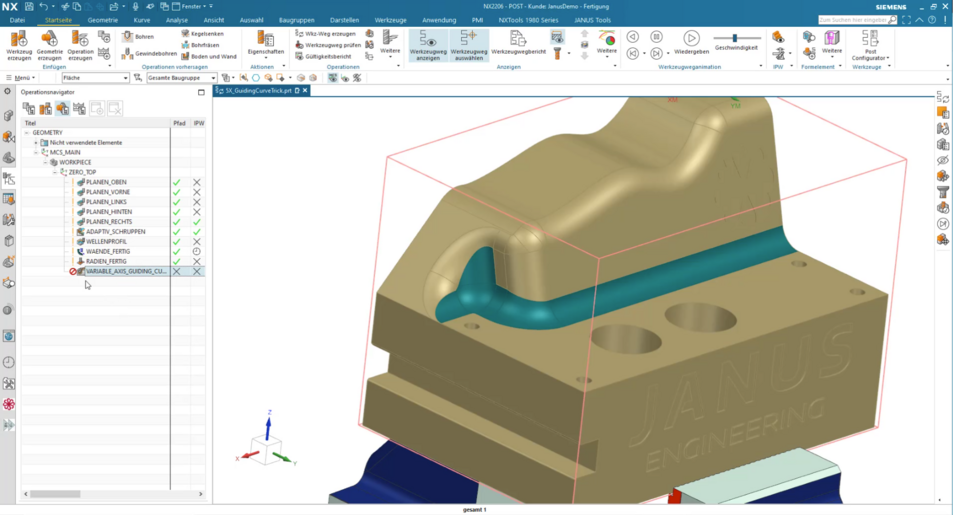This screenshot has height=515, width=953.
Task: Toggle the highlighted display option in Anzeigen group
Action: 557,37
